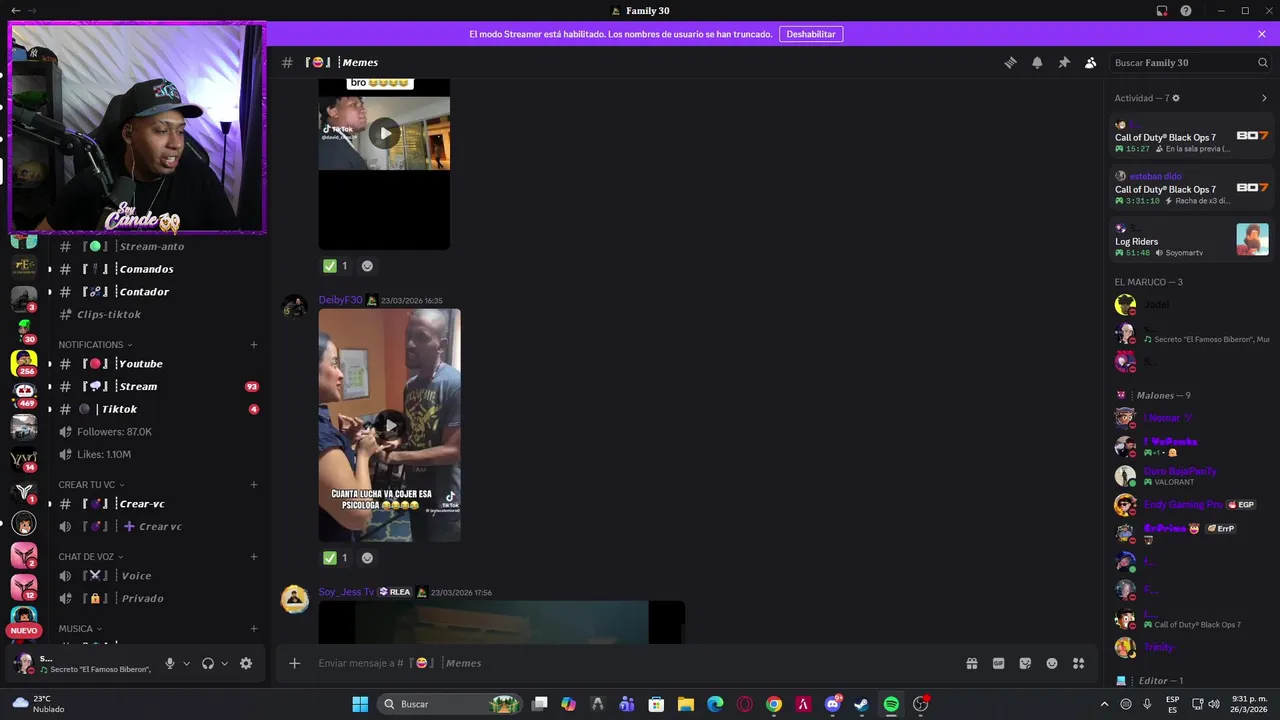The width and height of the screenshot is (1280, 720).
Task: Open attachment plus button in message bar
Action: coord(294,663)
